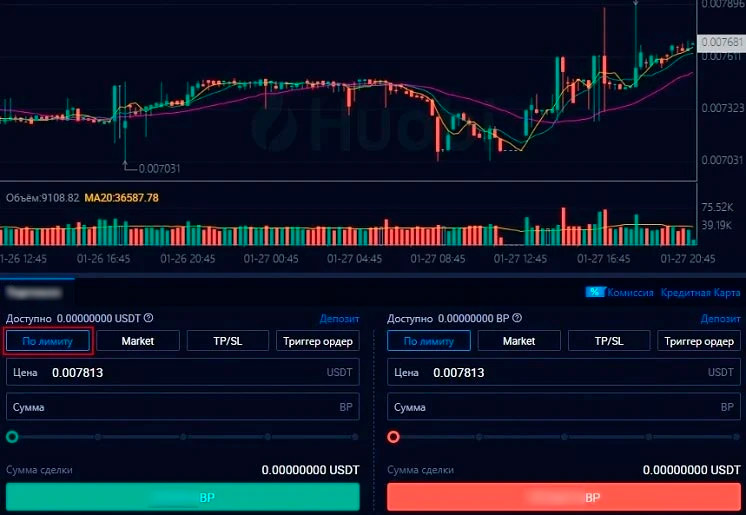Switch to Триггер ордер in buy panel
This screenshot has height=515, width=746.
point(318,341)
